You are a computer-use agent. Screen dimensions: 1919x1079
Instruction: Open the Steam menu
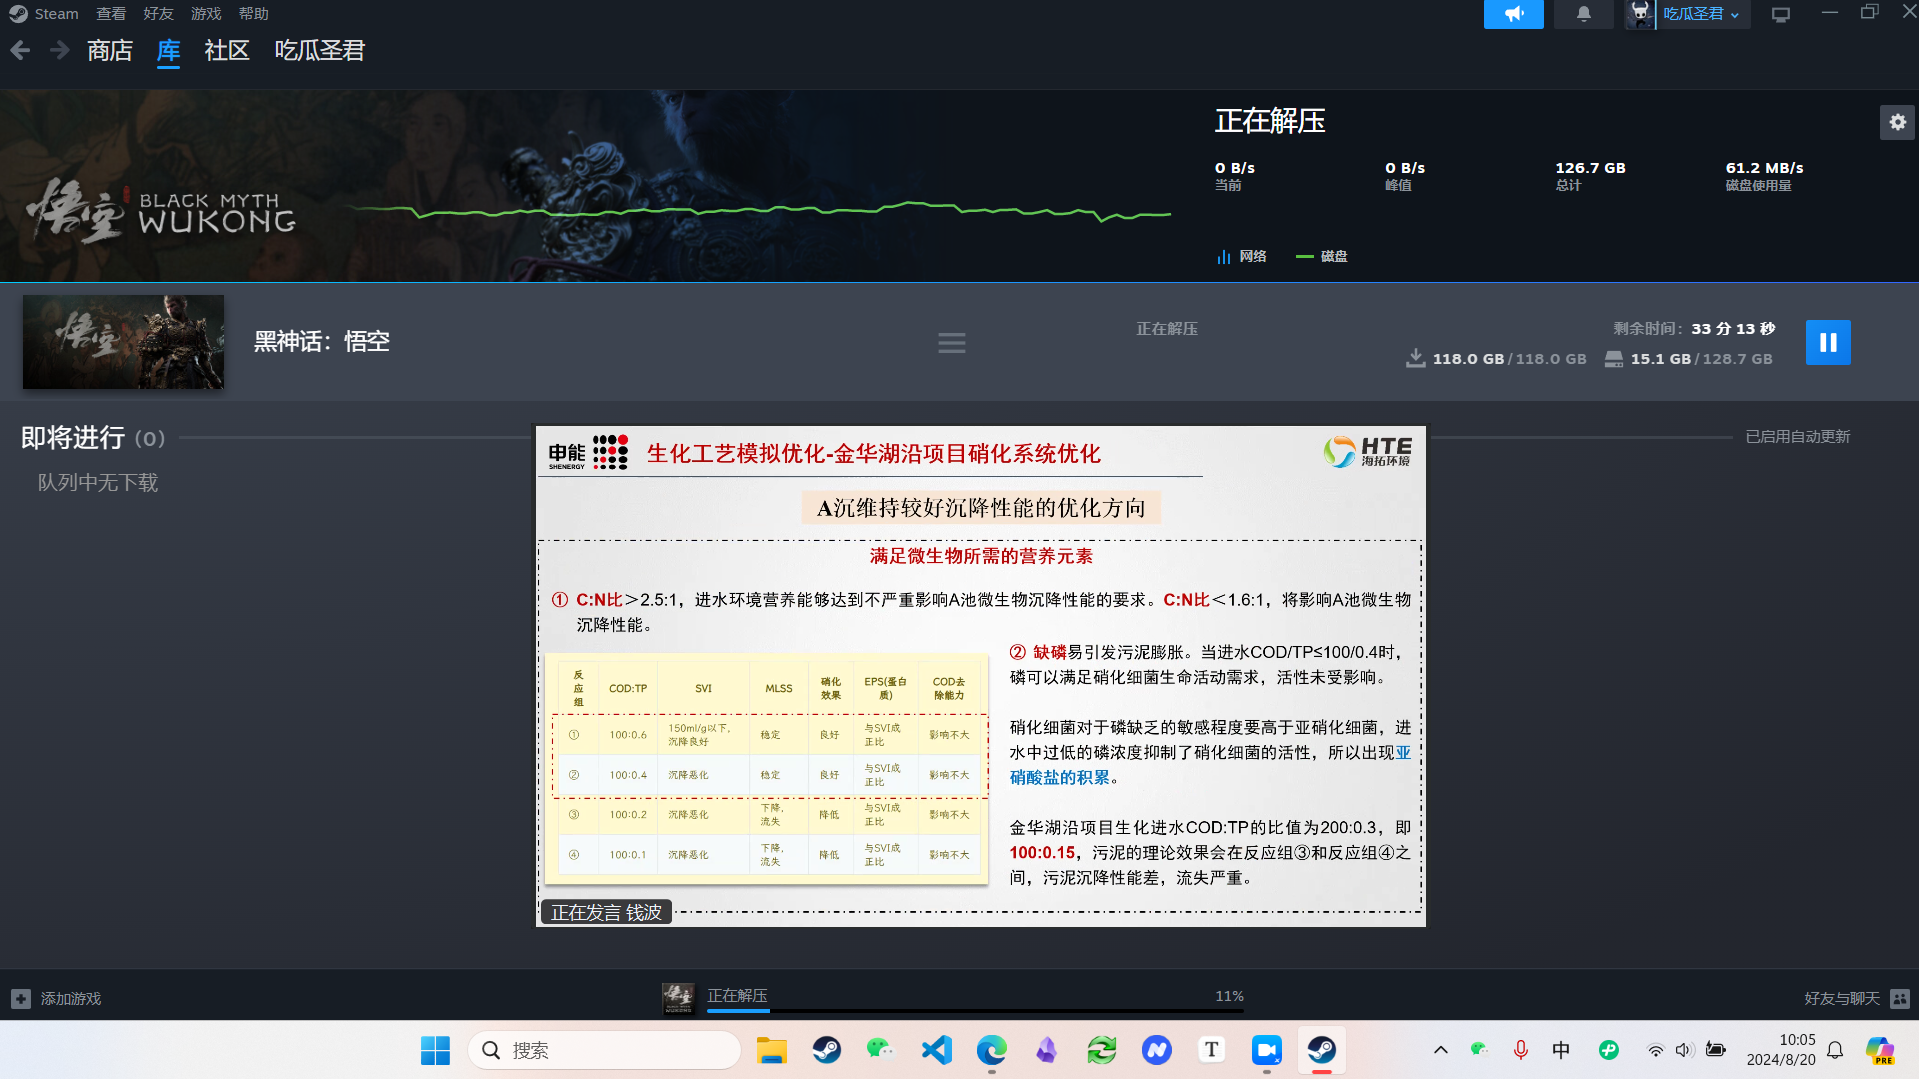[x=45, y=14]
